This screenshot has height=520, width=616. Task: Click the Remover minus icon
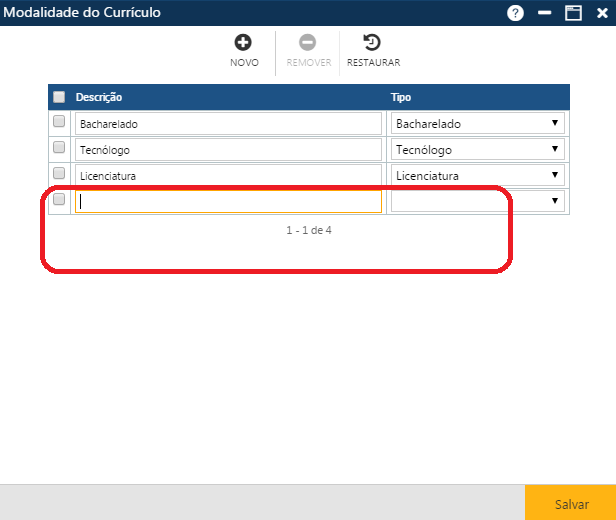click(308, 43)
